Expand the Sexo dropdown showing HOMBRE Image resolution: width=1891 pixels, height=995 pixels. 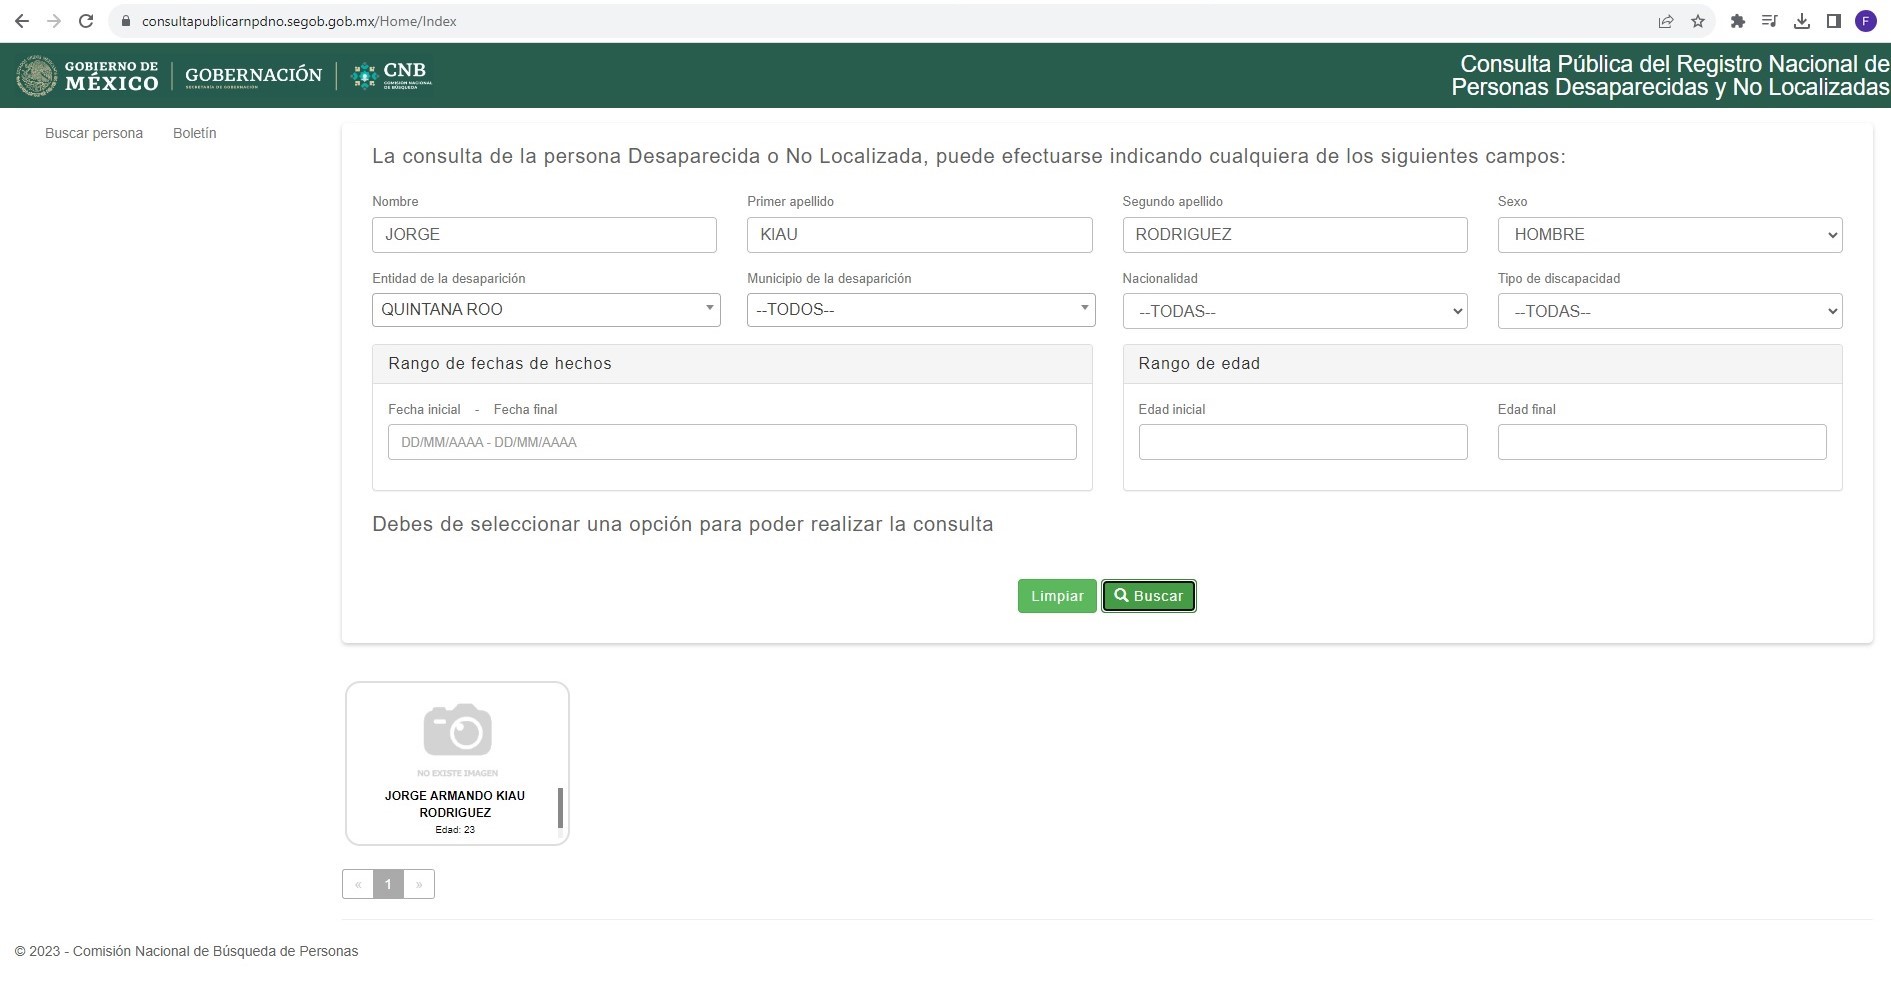pos(1669,235)
